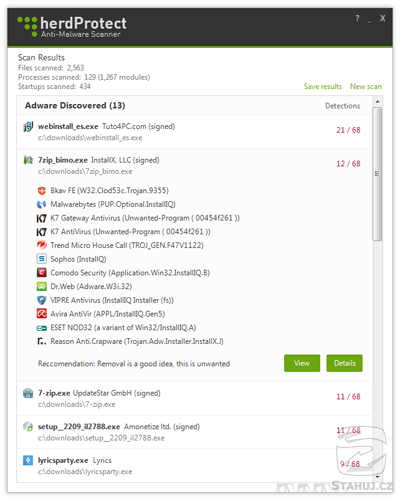
Task: Select the Bkav FE detection text
Action: (x=110, y=191)
